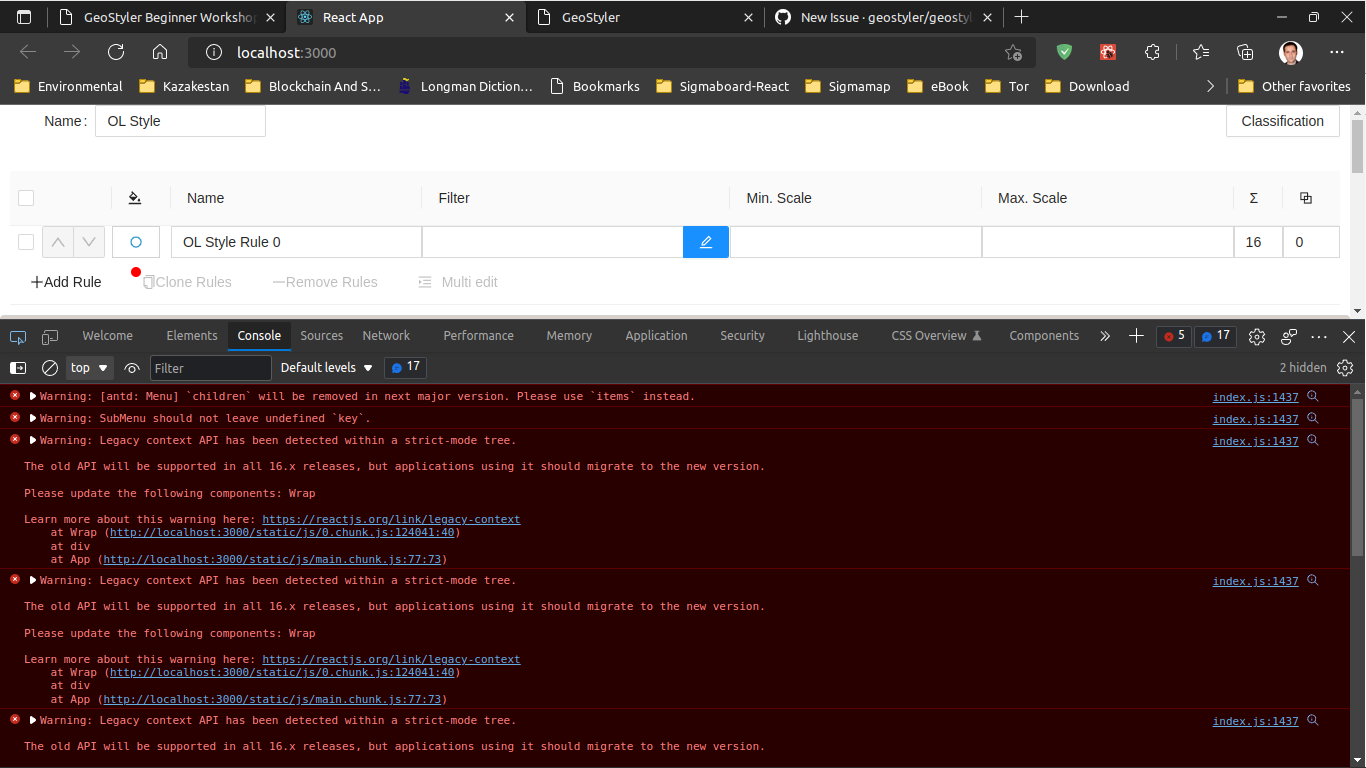Click the Add Rule button

[65, 282]
